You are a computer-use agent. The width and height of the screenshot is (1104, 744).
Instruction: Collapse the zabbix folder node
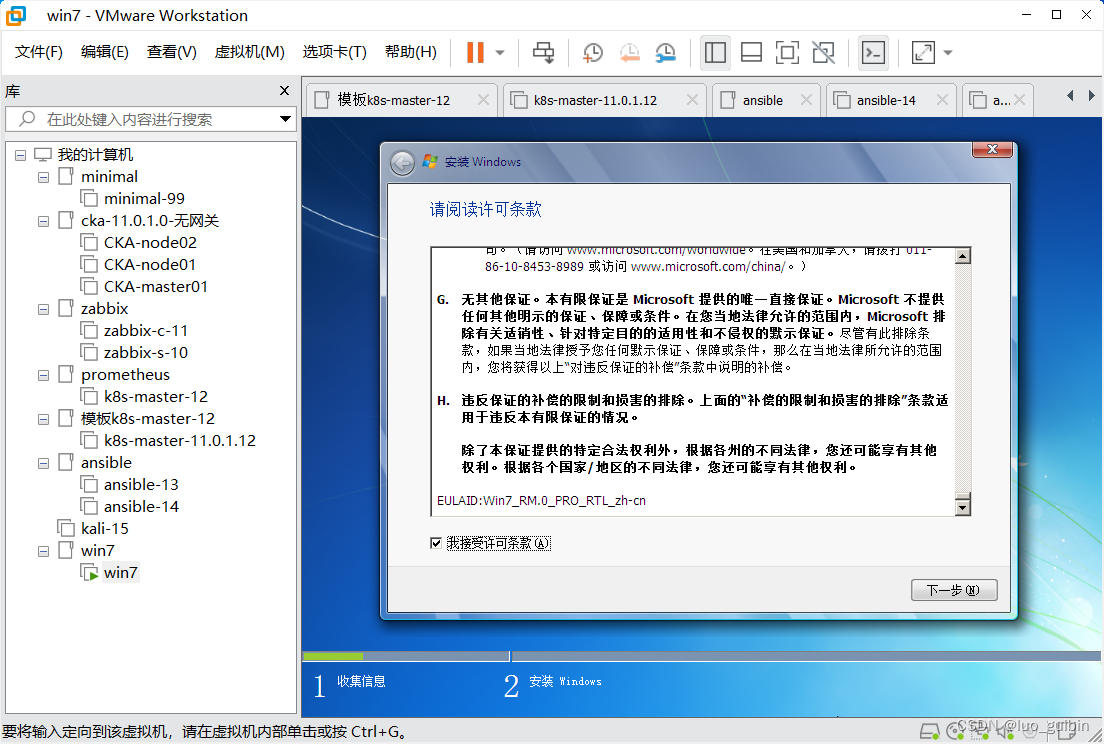43,309
